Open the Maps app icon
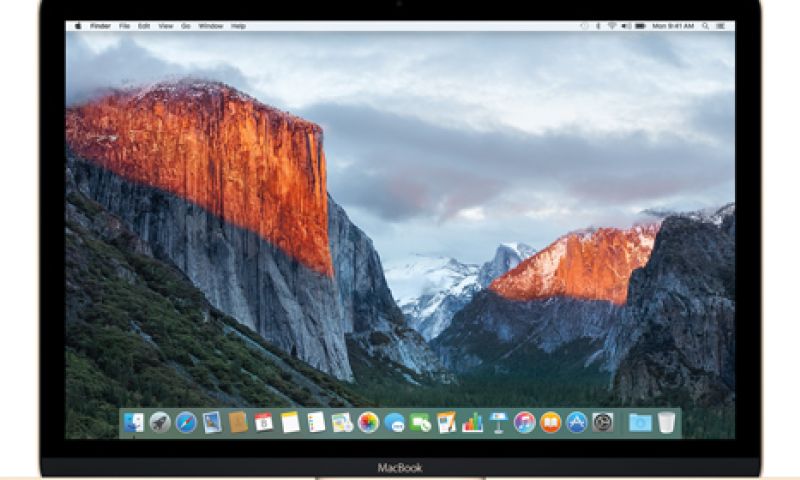 click(342, 422)
